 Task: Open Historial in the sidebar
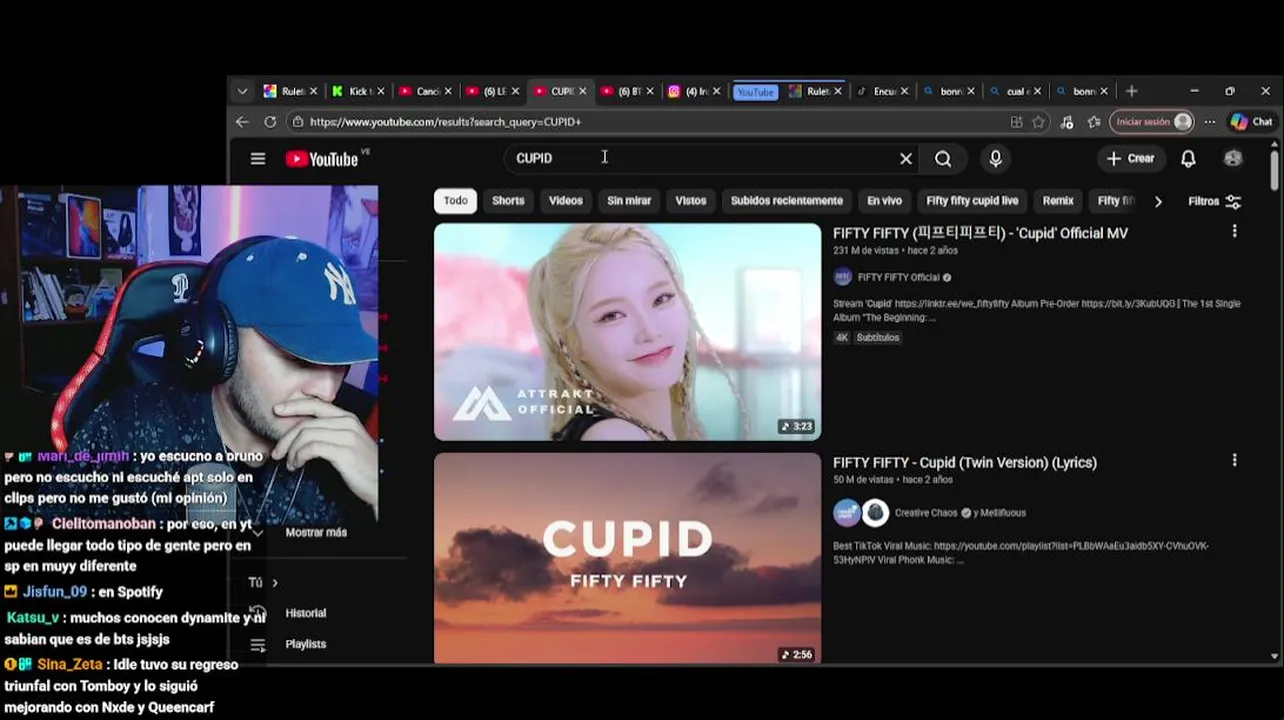(306, 613)
